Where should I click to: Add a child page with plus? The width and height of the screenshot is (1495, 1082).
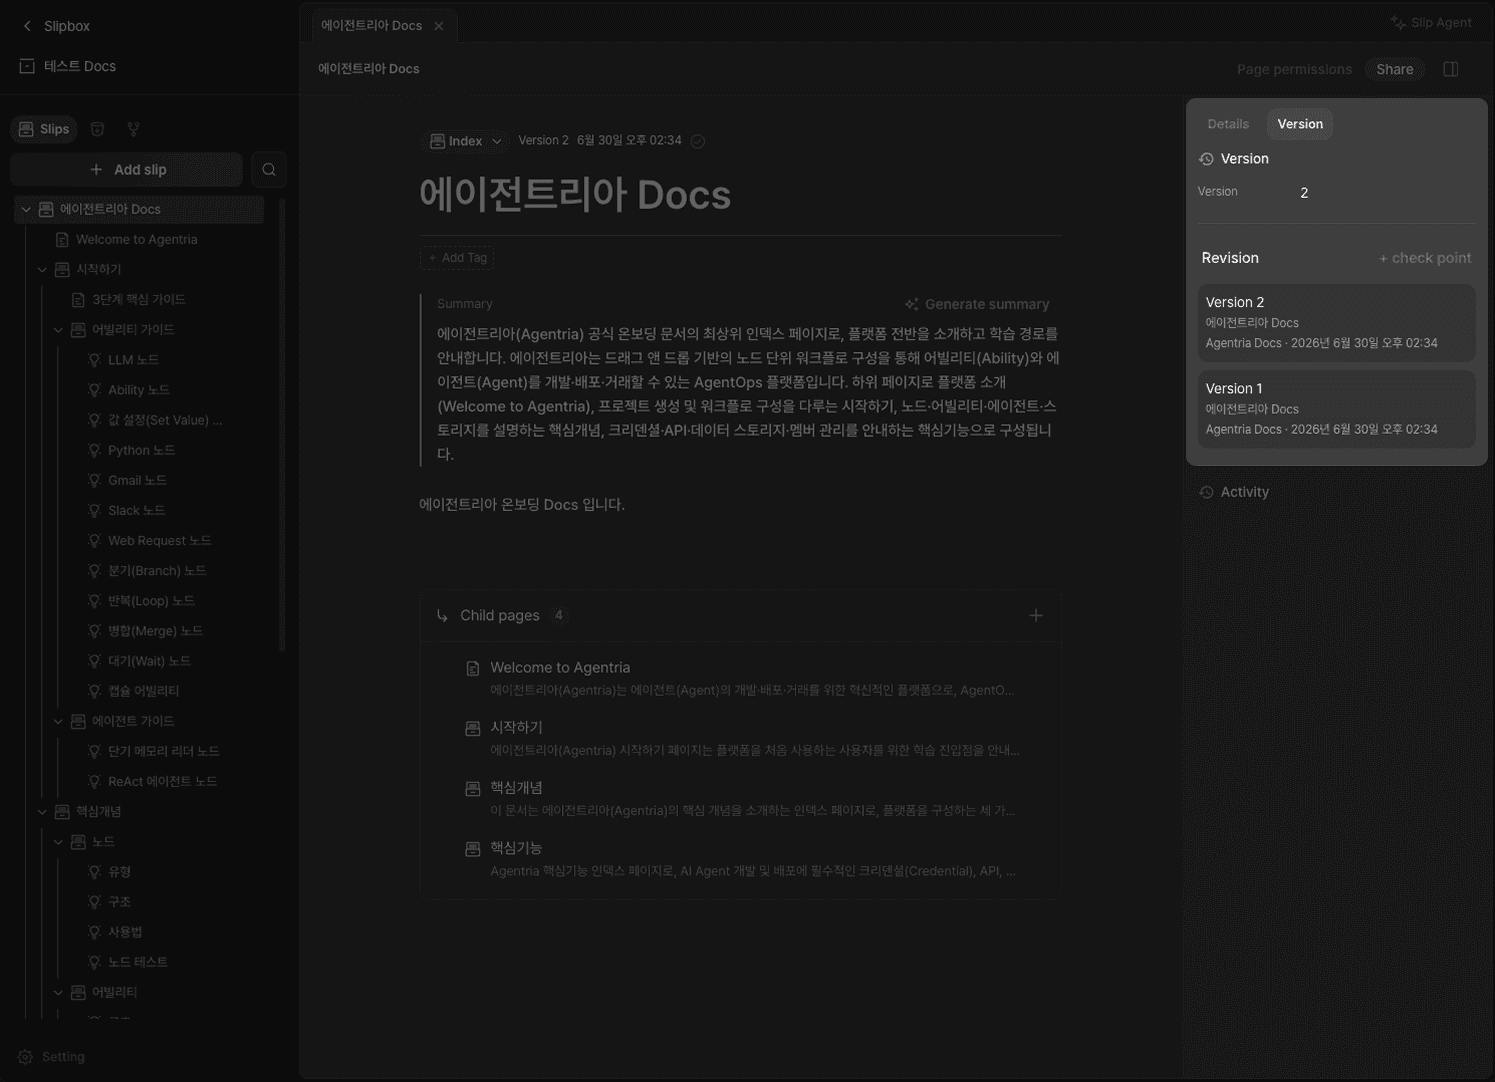point(1036,615)
